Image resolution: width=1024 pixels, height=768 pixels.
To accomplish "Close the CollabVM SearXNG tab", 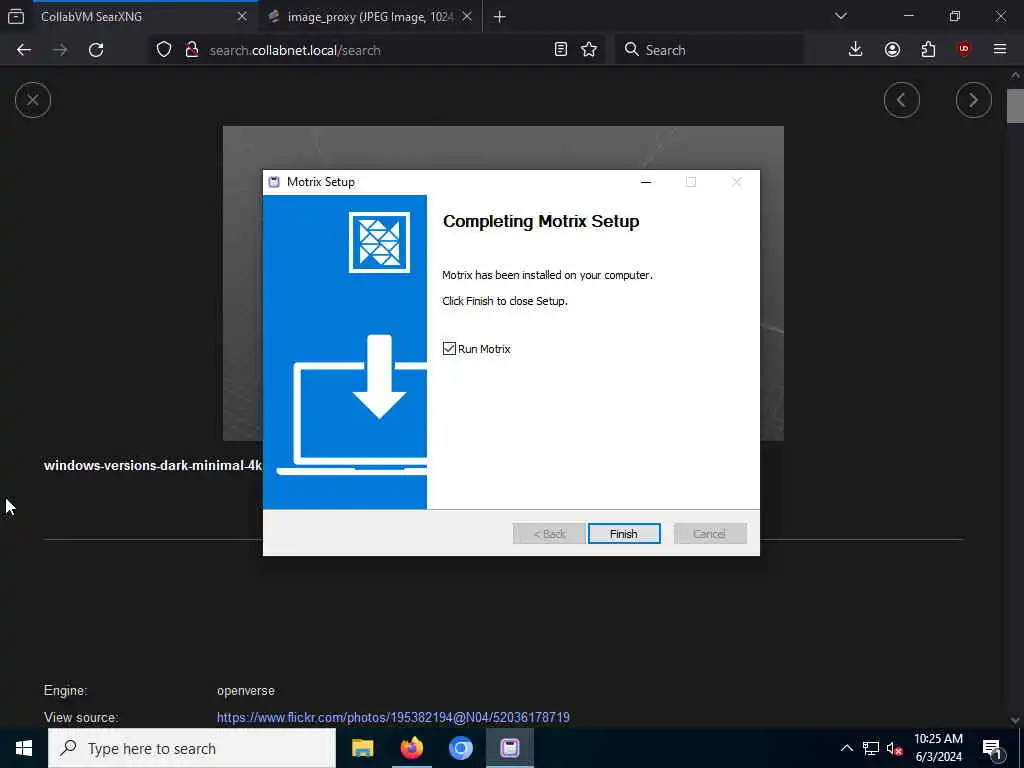I will pos(242,17).
